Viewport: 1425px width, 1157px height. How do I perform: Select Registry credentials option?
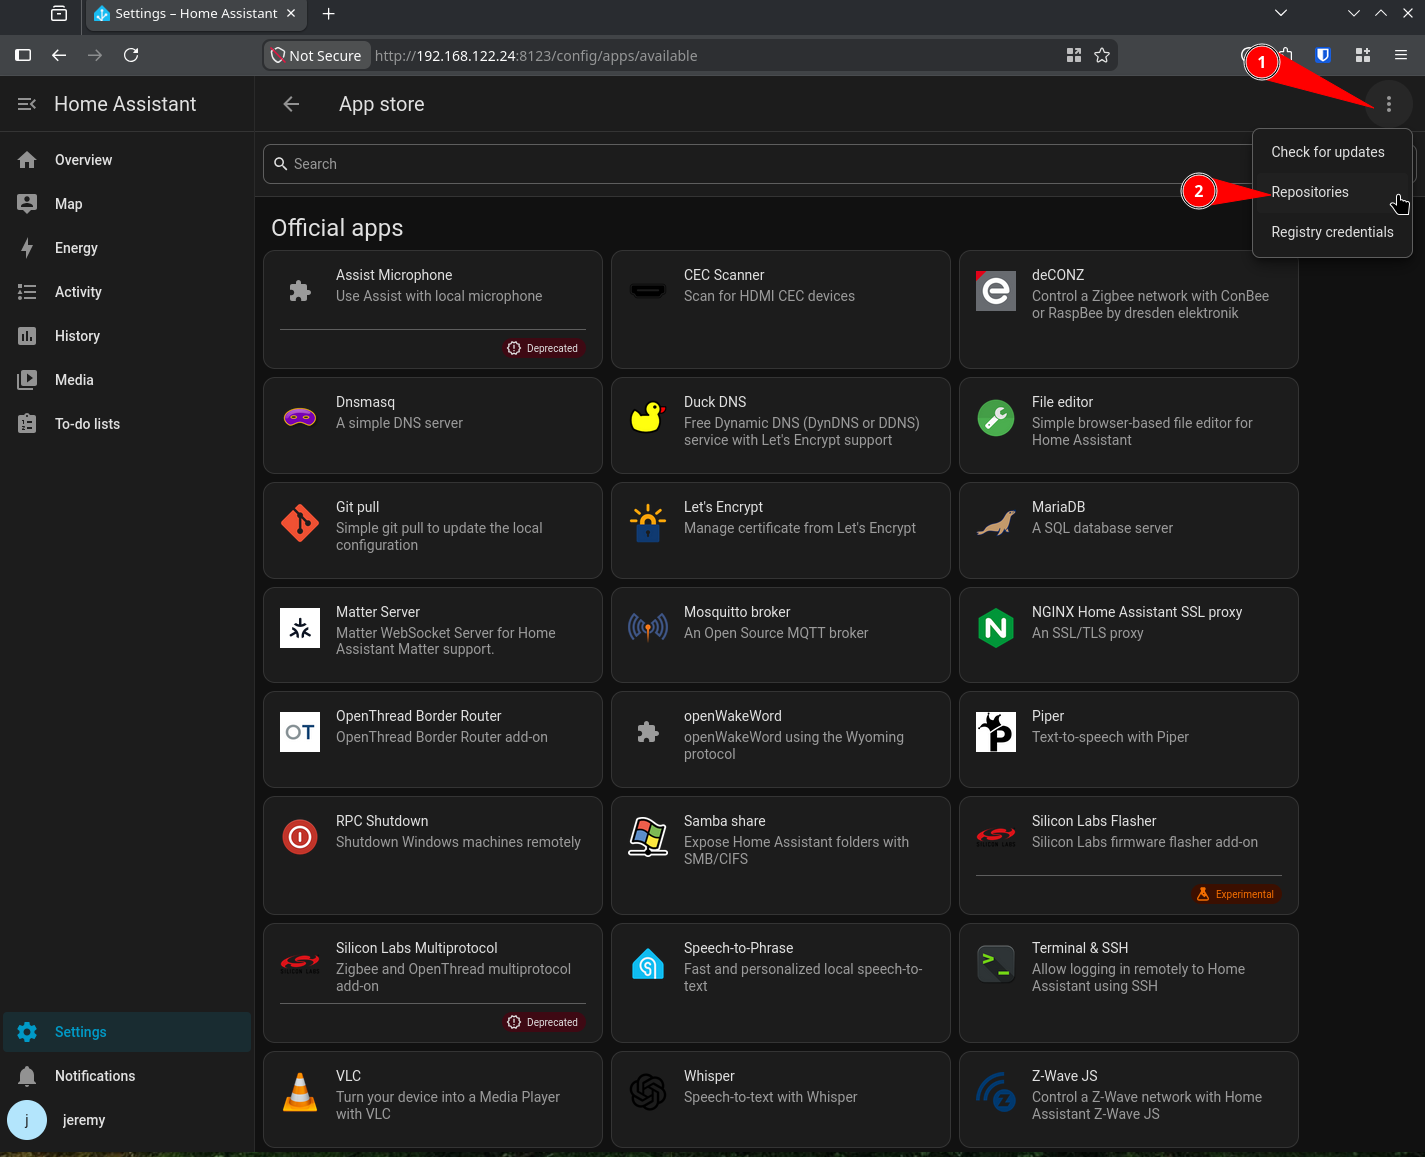(1332, 232)
